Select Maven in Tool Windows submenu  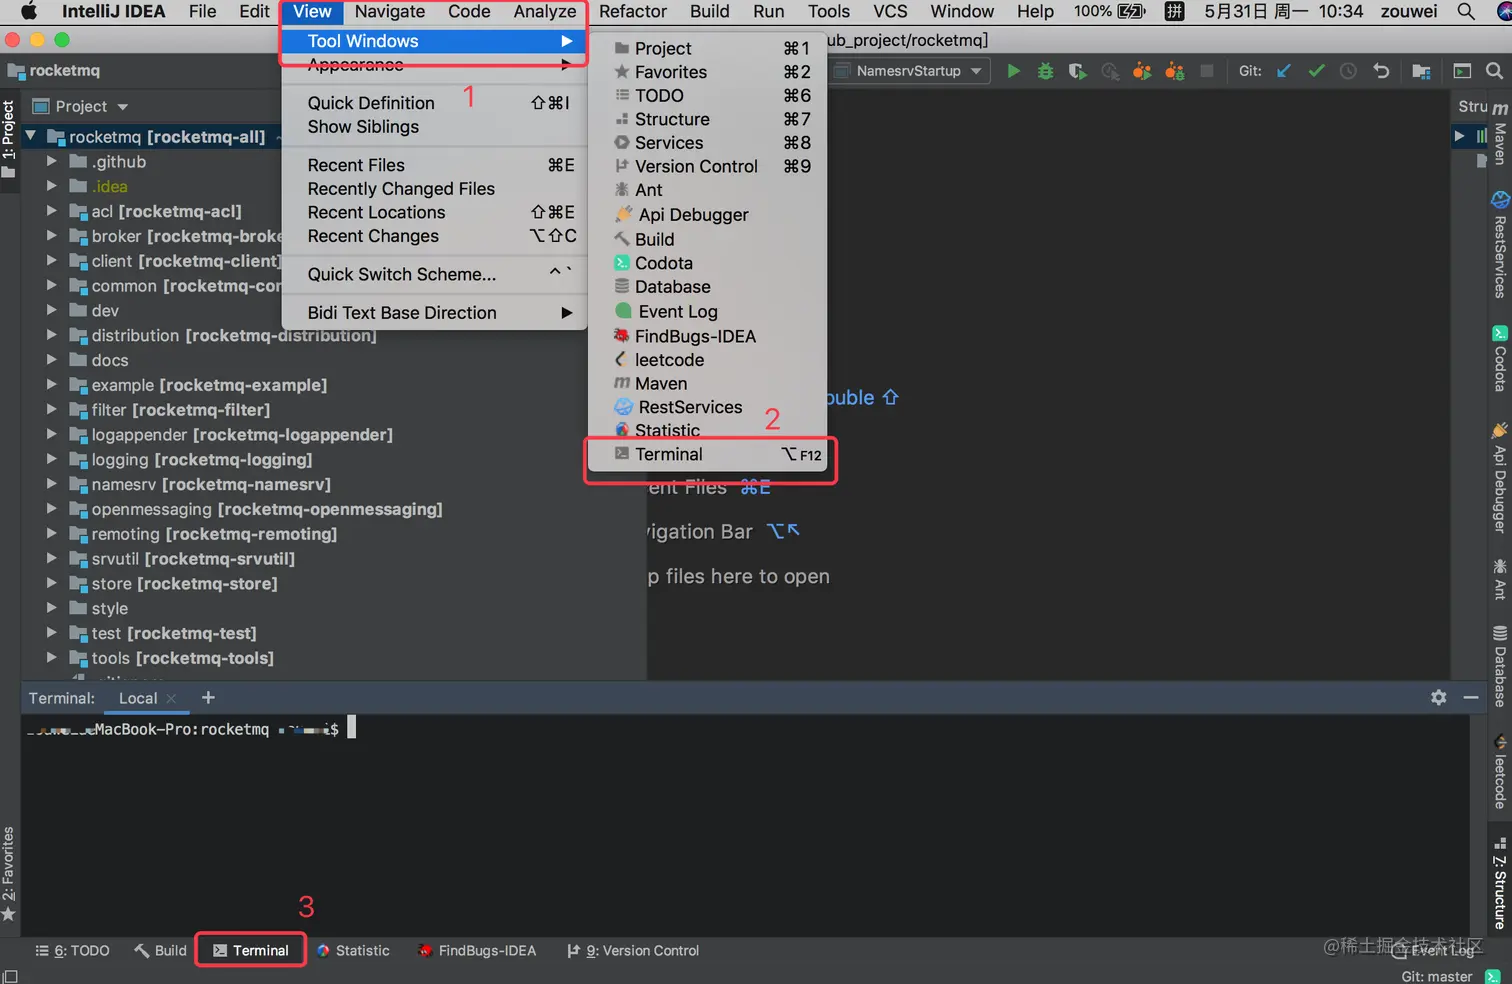click(x=708, y=383)
